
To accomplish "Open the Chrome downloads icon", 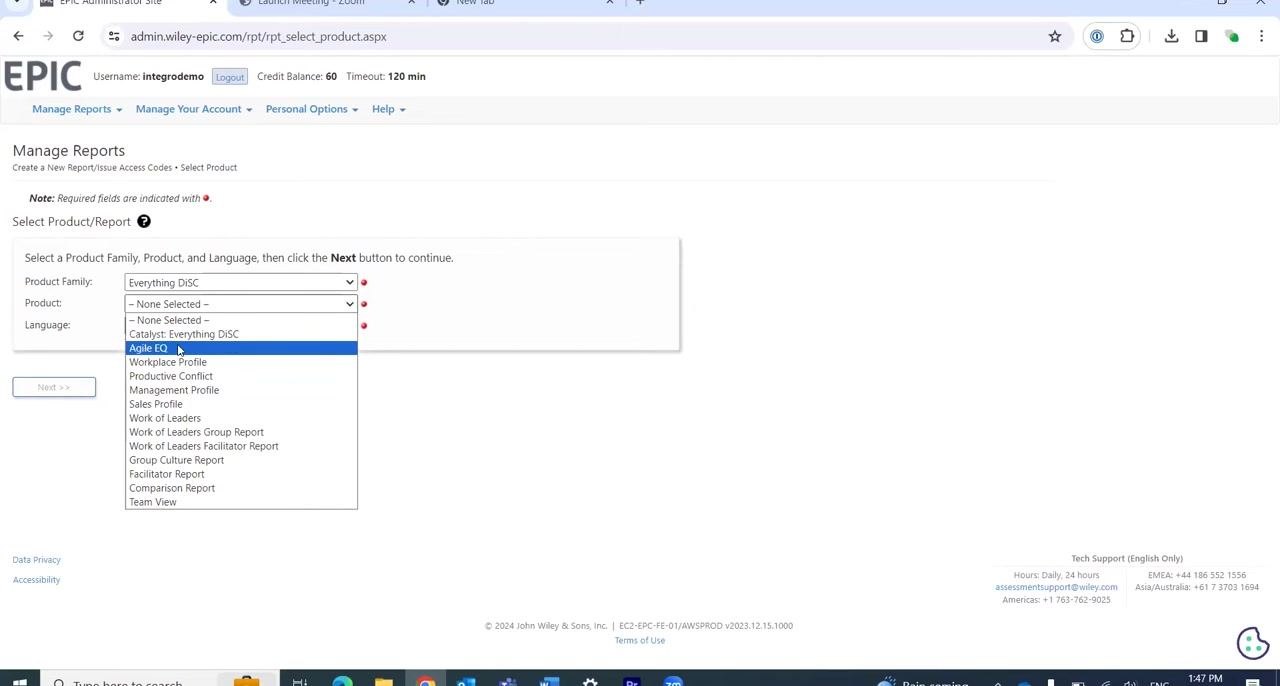I will pos(1171,36).
